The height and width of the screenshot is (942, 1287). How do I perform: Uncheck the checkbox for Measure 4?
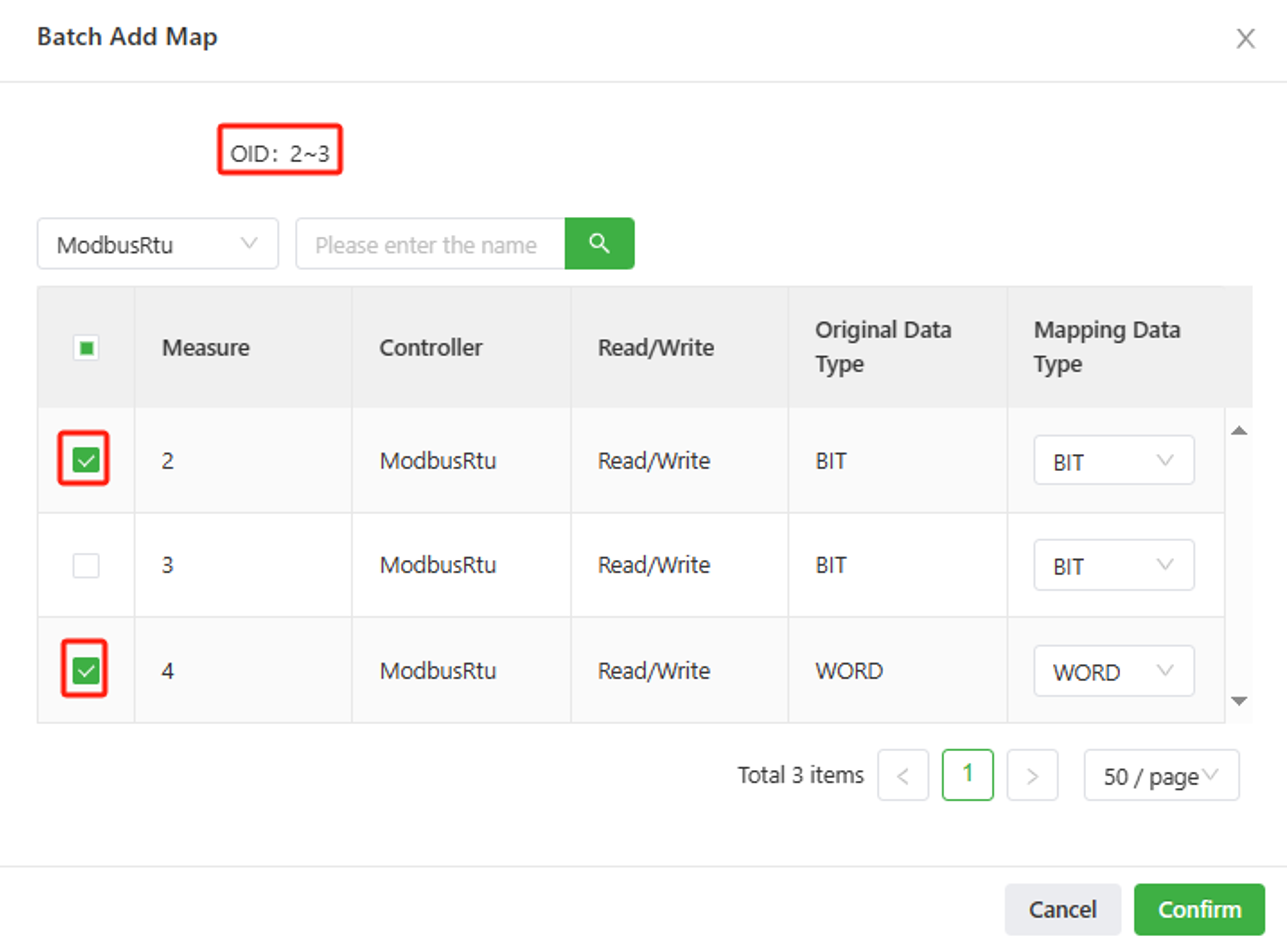86,671
